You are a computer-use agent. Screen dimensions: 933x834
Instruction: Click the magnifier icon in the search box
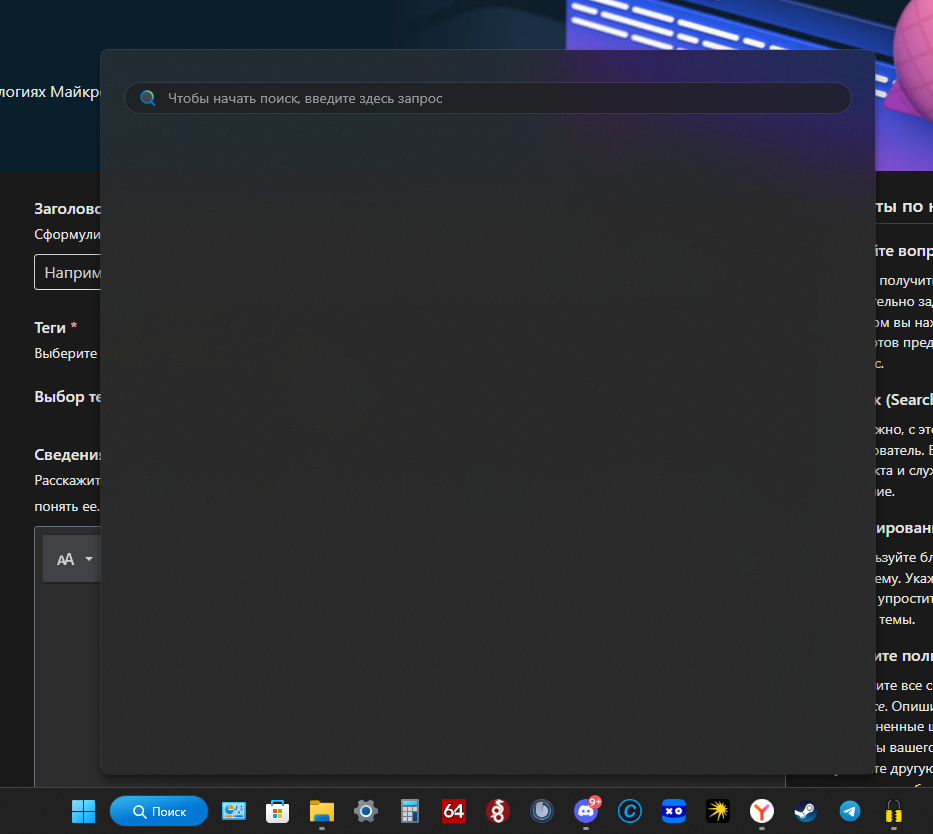pos(148,98)
